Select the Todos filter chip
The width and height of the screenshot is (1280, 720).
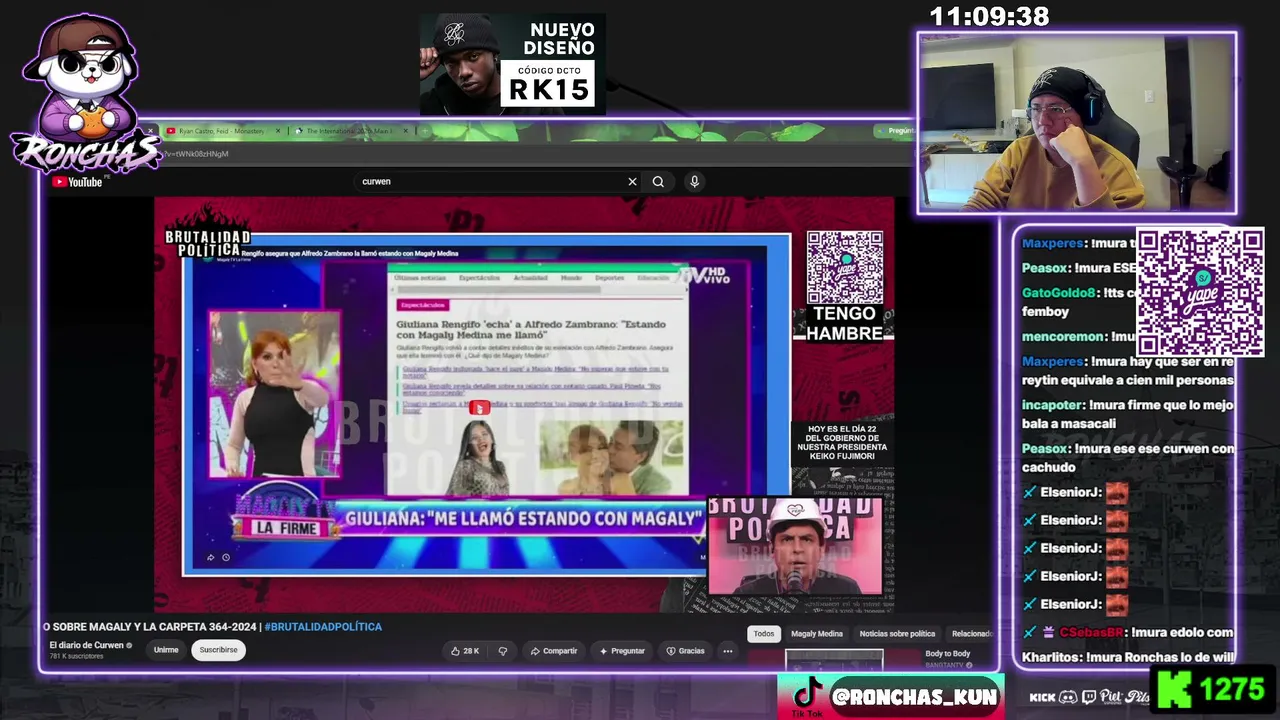click(764, 634)
